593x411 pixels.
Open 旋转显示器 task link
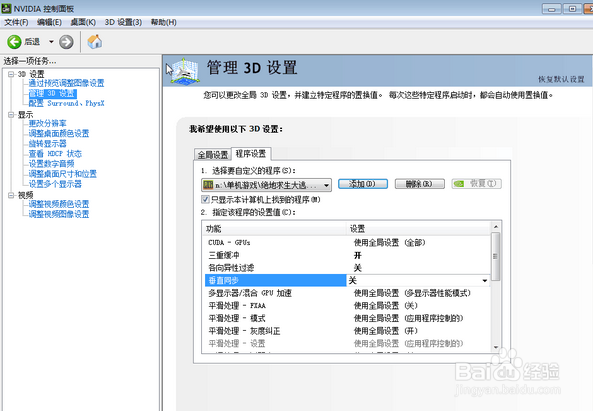(47, 144)
